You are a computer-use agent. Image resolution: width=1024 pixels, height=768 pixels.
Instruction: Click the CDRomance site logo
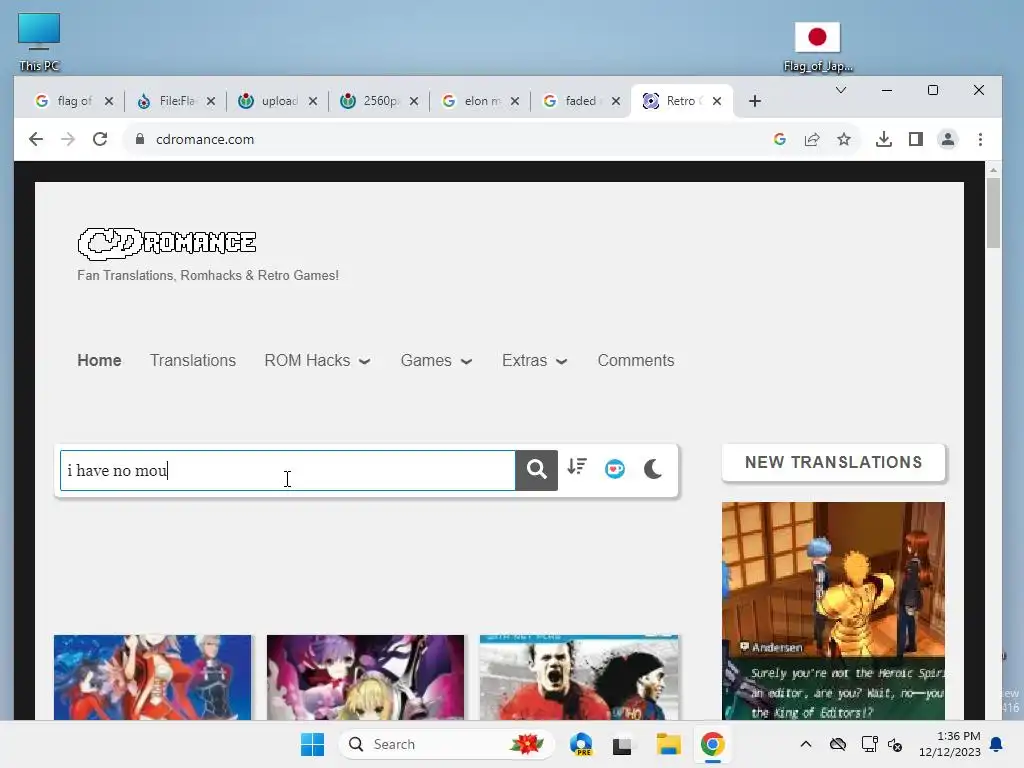(167, 243)
